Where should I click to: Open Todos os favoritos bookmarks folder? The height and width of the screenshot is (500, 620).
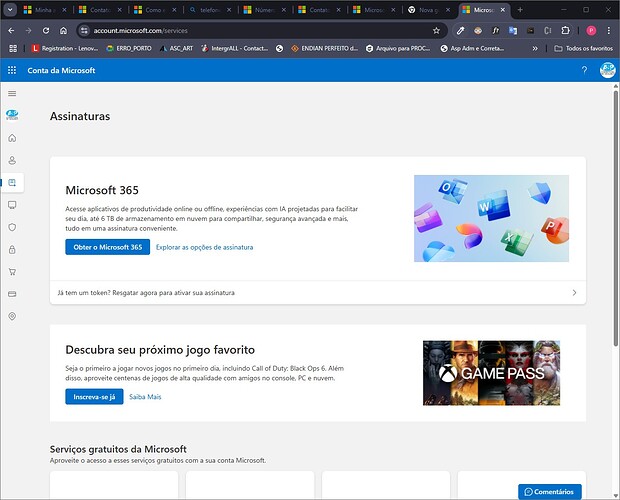(x=583, y=48)
